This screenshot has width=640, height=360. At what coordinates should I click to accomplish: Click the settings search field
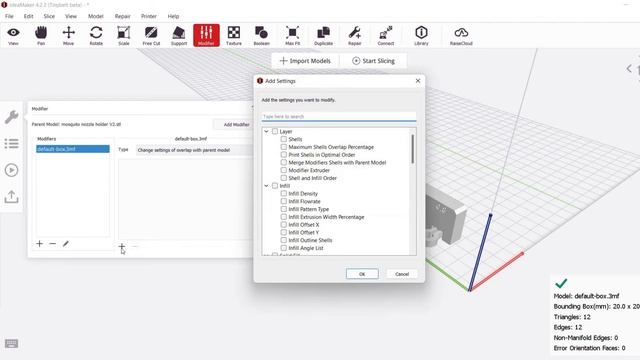tap(339, 116)
